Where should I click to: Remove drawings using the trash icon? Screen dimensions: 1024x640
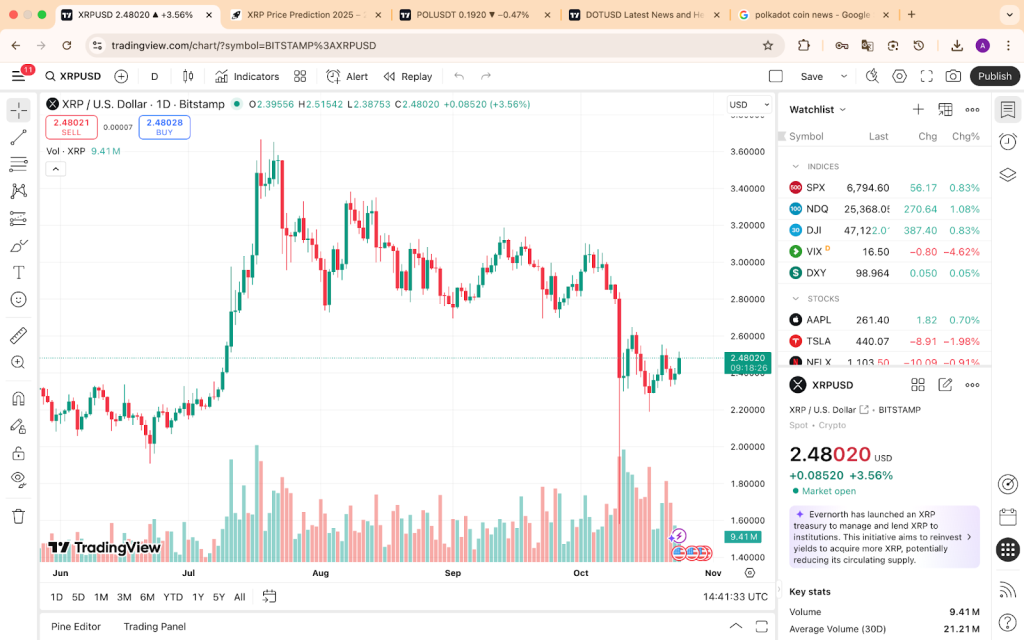point(17,517)
